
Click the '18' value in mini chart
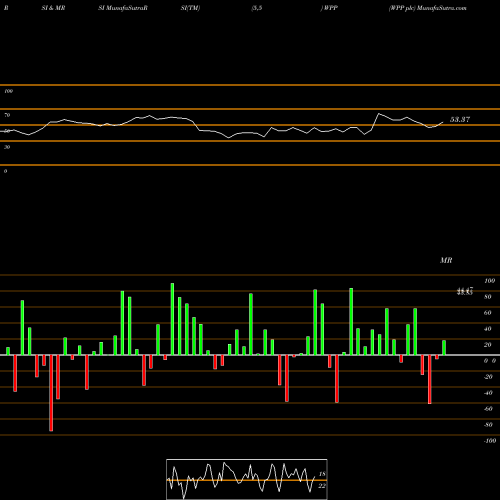point(322,474)
